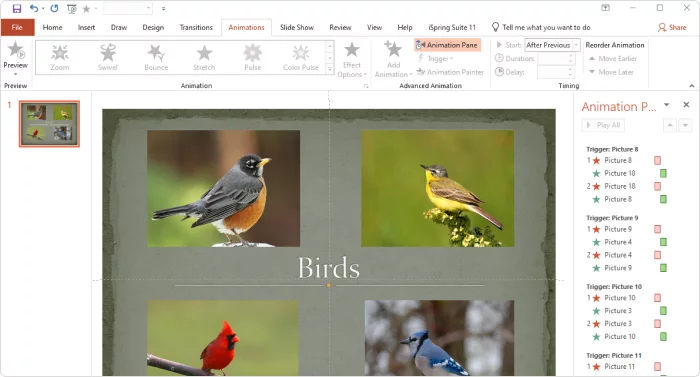Select the Color Pulse animation
The image size is (700, 377).
pyautogui.click(x=300, y=58)
